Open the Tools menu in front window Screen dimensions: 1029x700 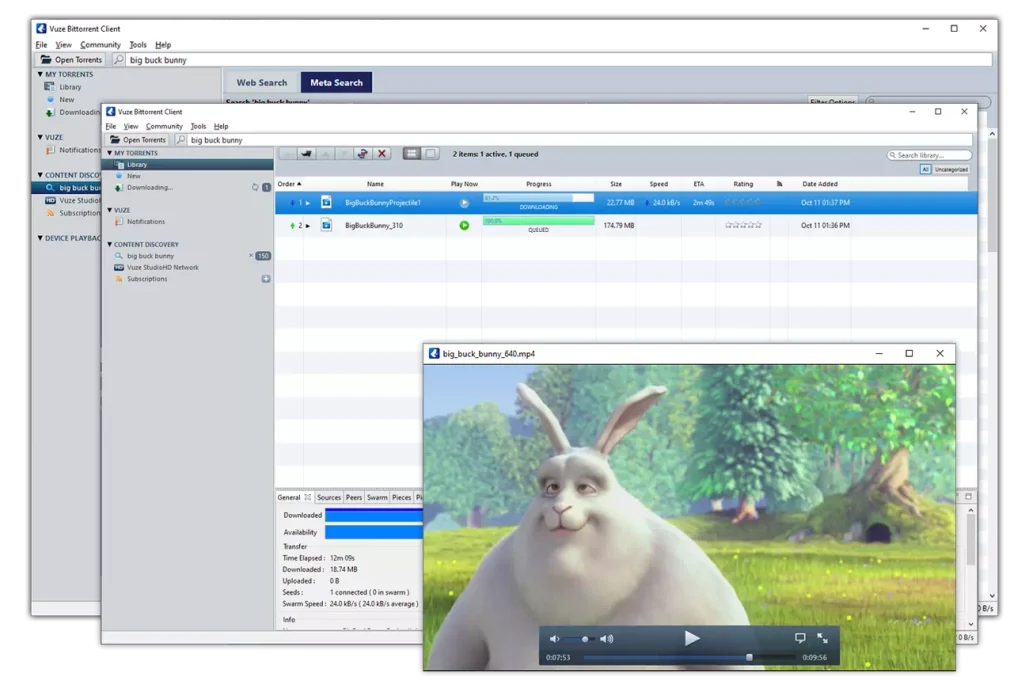click(x=198, y=126)
